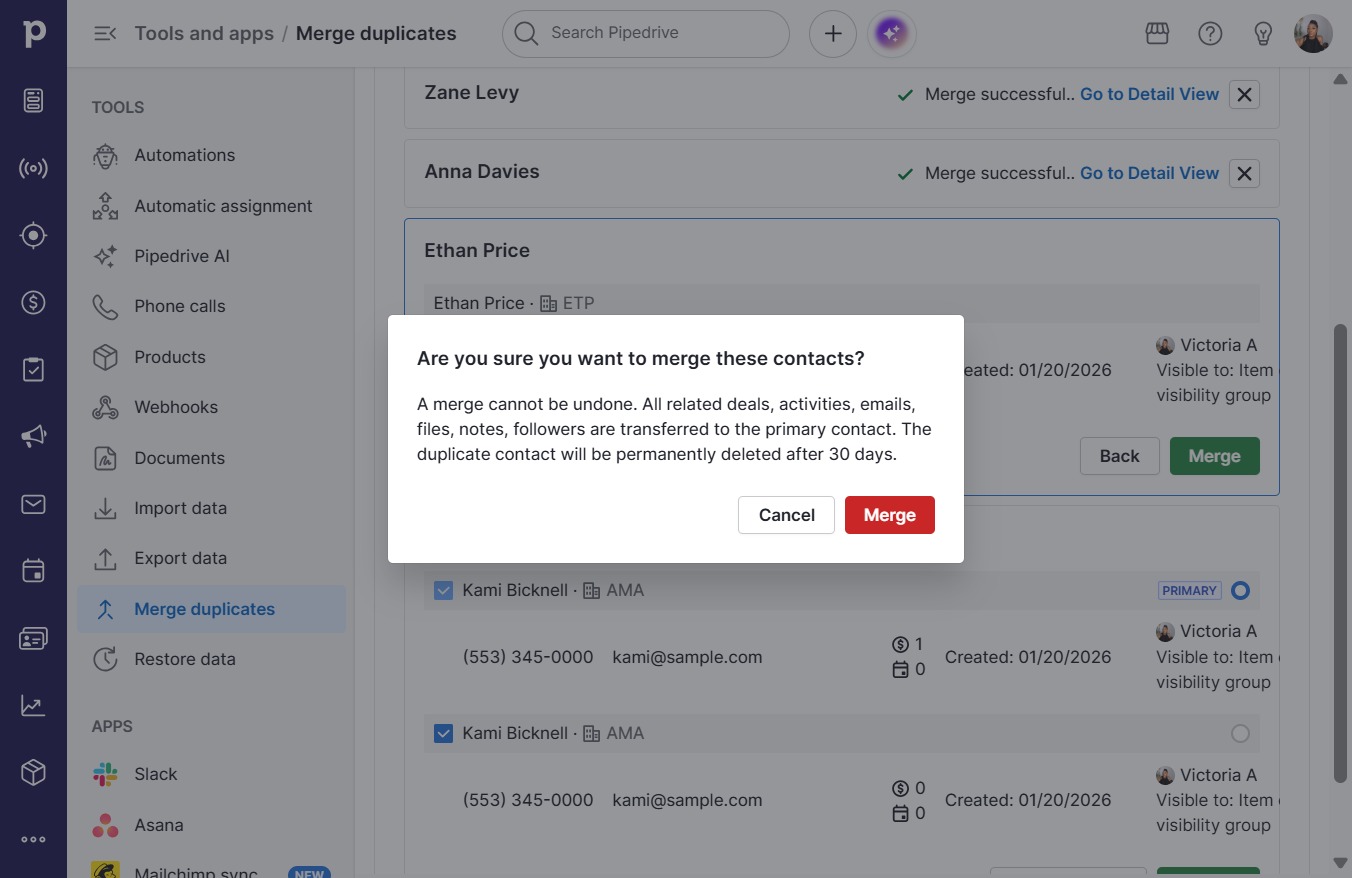Launch the purple AI assistant button
1352x878 pixels.
[x=892, y=34]
